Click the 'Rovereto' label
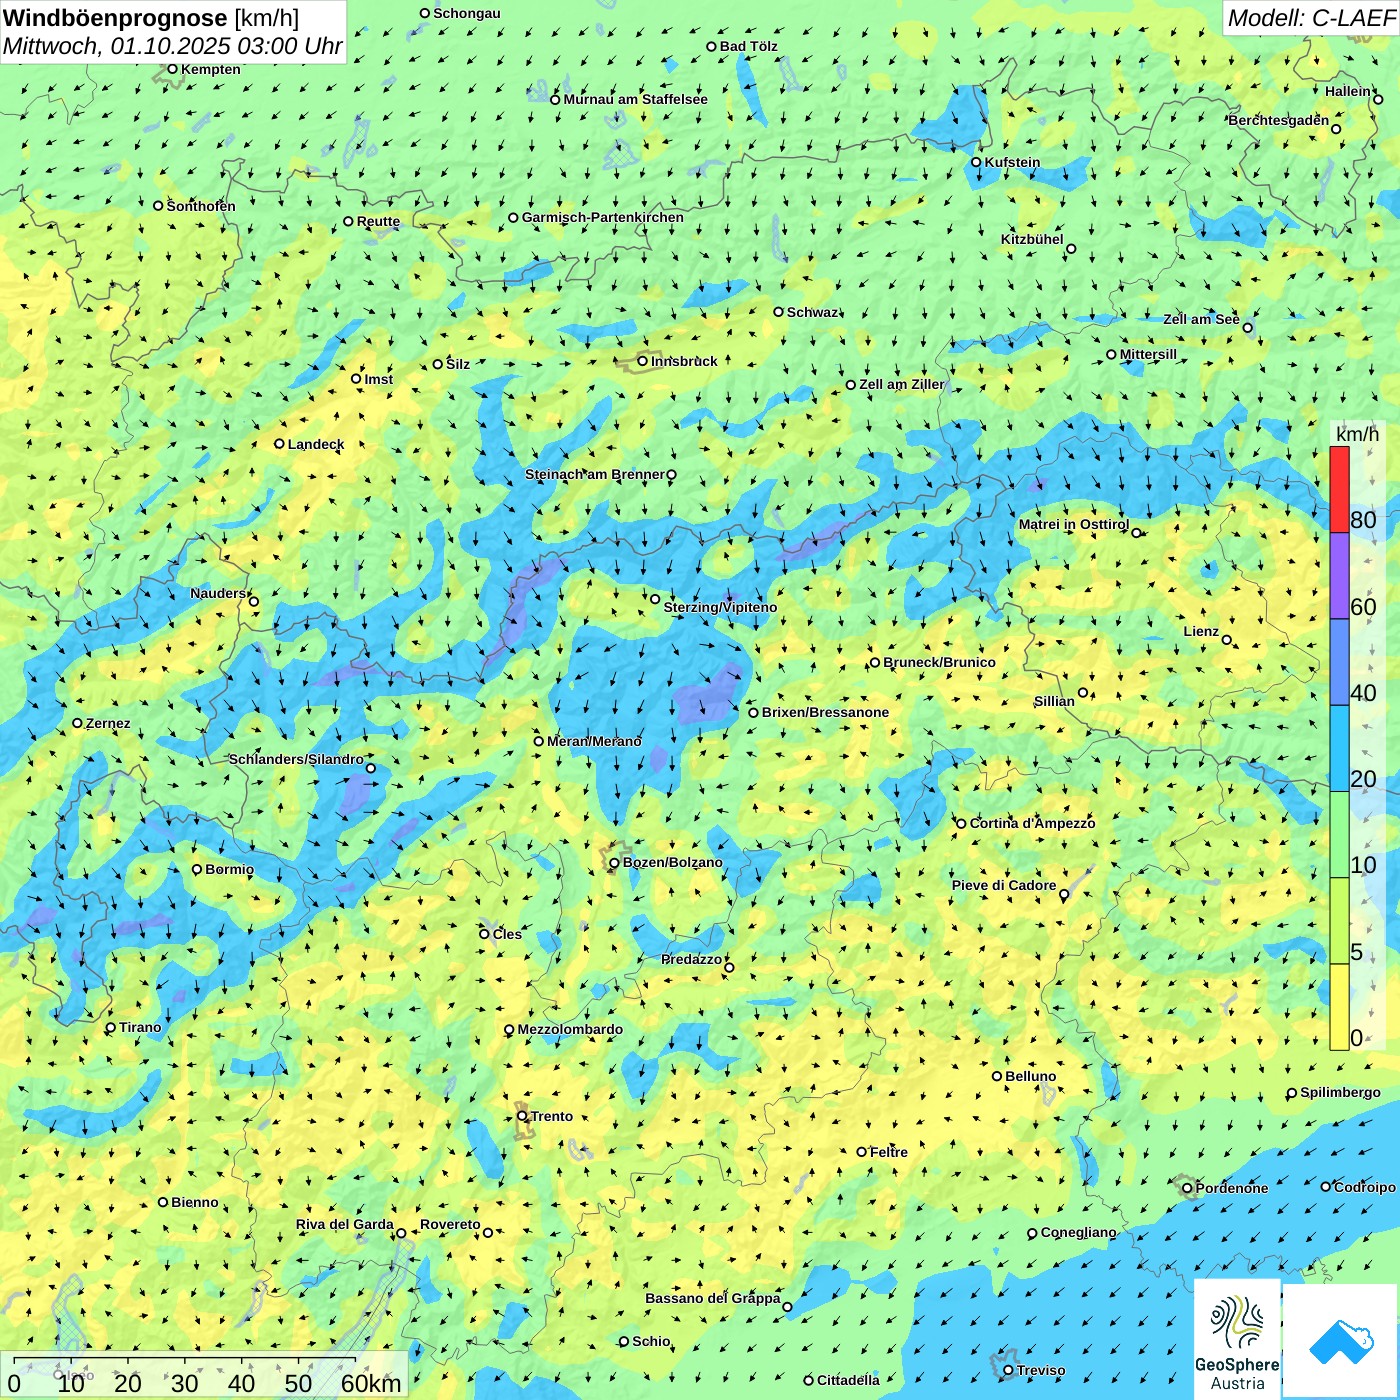Viewport: 1400px width, 1400px height. pos(450,1224)
